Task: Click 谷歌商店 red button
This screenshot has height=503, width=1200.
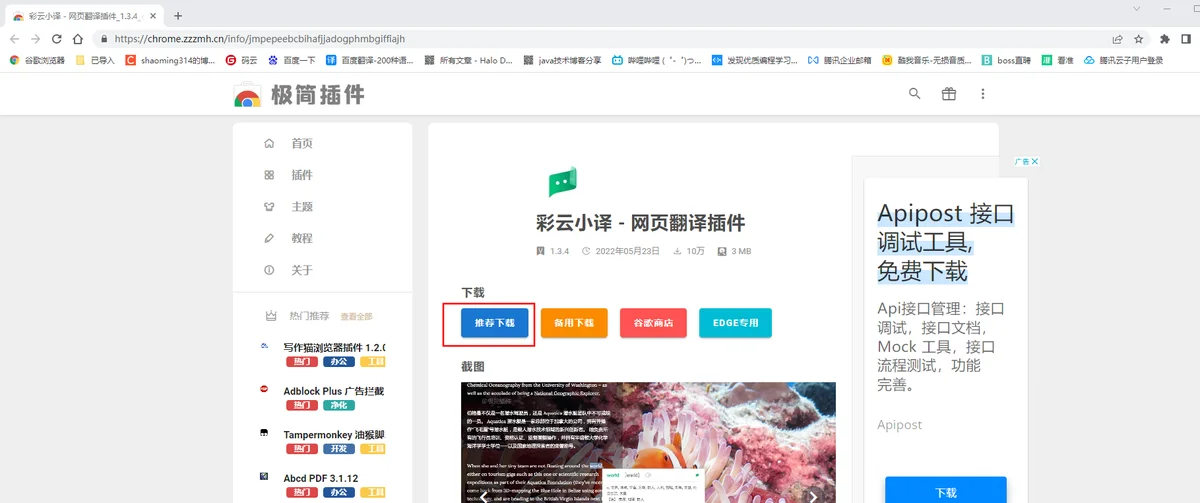Action: click(x=653, y=323)
